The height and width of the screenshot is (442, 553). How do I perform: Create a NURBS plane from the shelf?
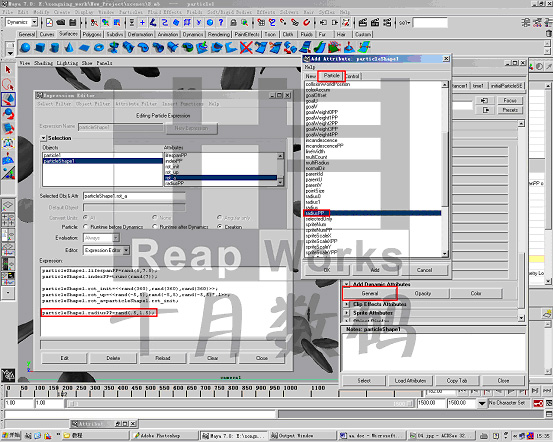(84, 47)
